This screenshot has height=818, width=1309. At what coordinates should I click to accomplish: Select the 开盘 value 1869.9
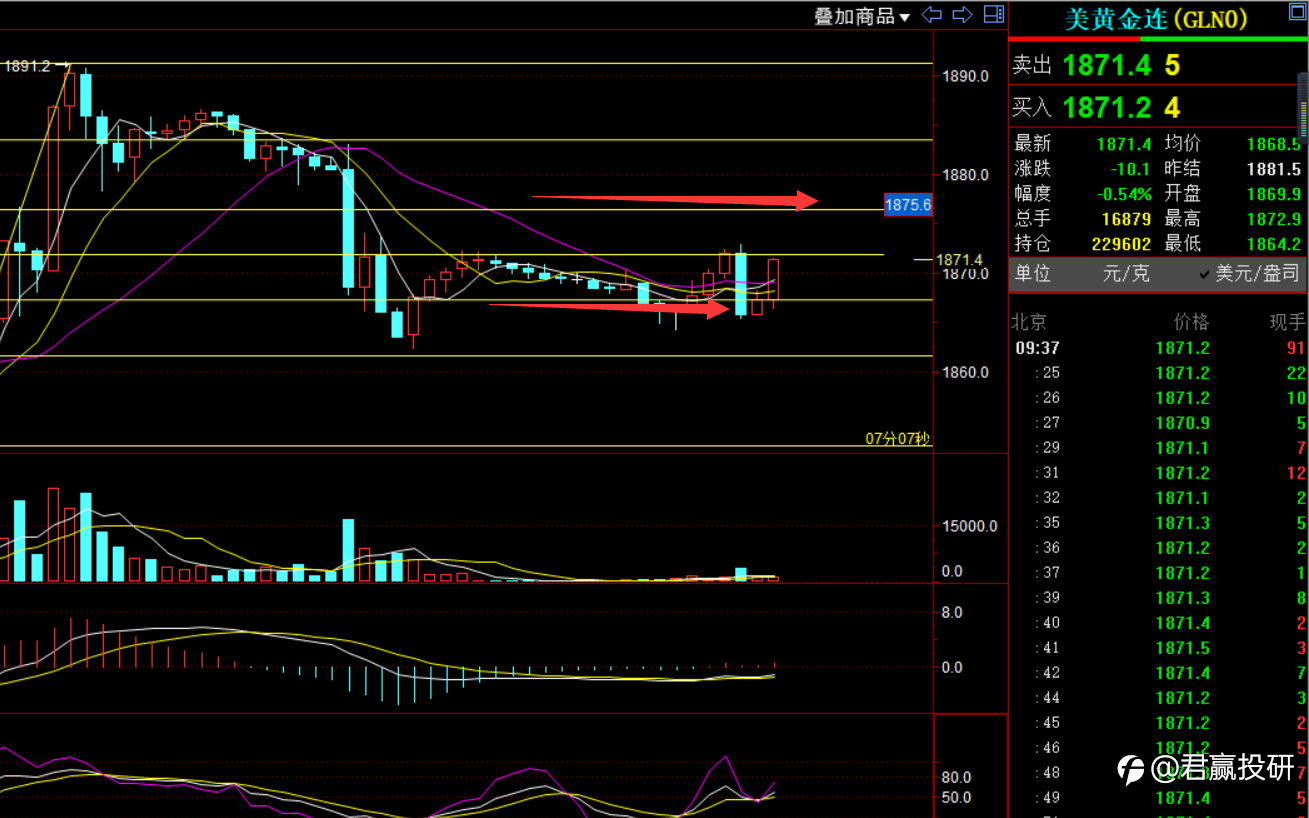click(1275, 194)
